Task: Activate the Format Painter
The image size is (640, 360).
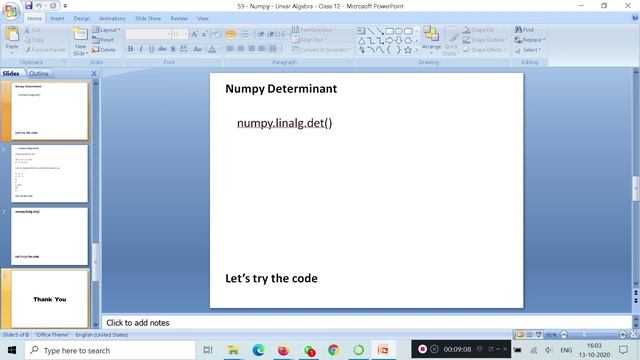Action: click(45, 50)
